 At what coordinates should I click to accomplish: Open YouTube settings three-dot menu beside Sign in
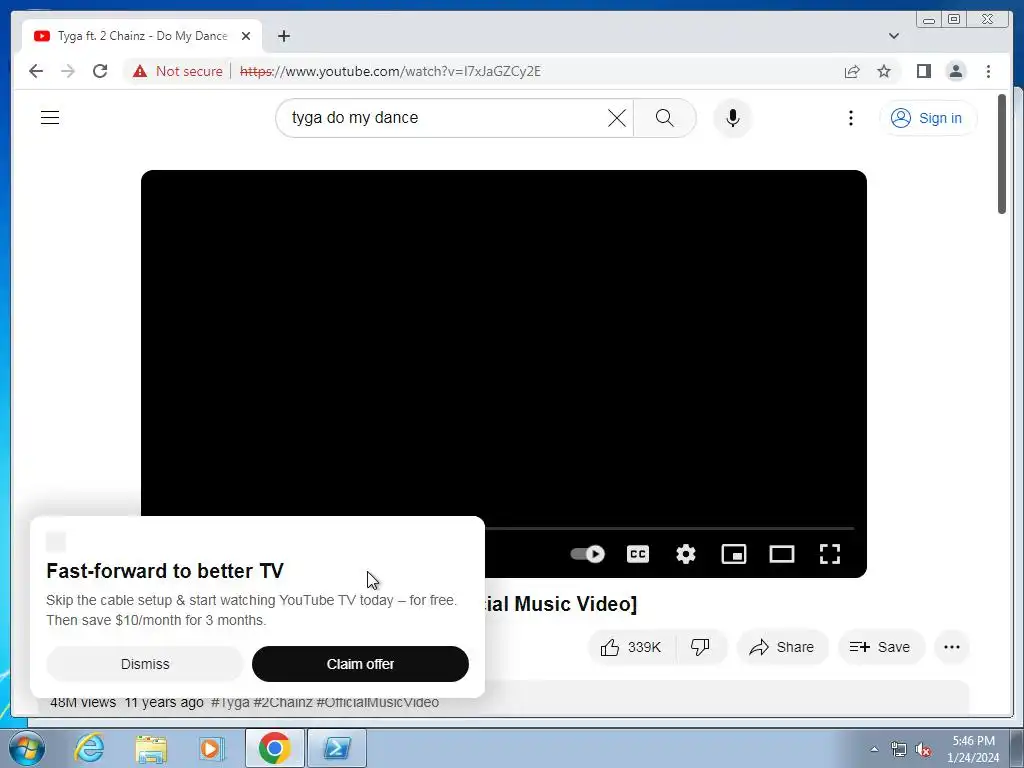click(850, 118)
